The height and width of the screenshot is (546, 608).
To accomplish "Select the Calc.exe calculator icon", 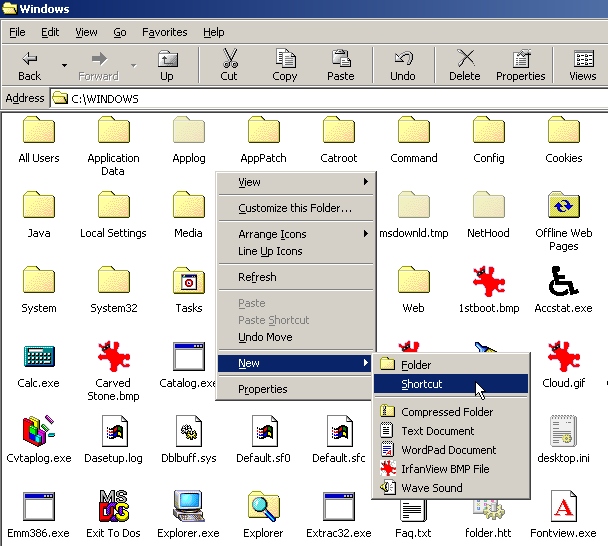I will [39, 356].
